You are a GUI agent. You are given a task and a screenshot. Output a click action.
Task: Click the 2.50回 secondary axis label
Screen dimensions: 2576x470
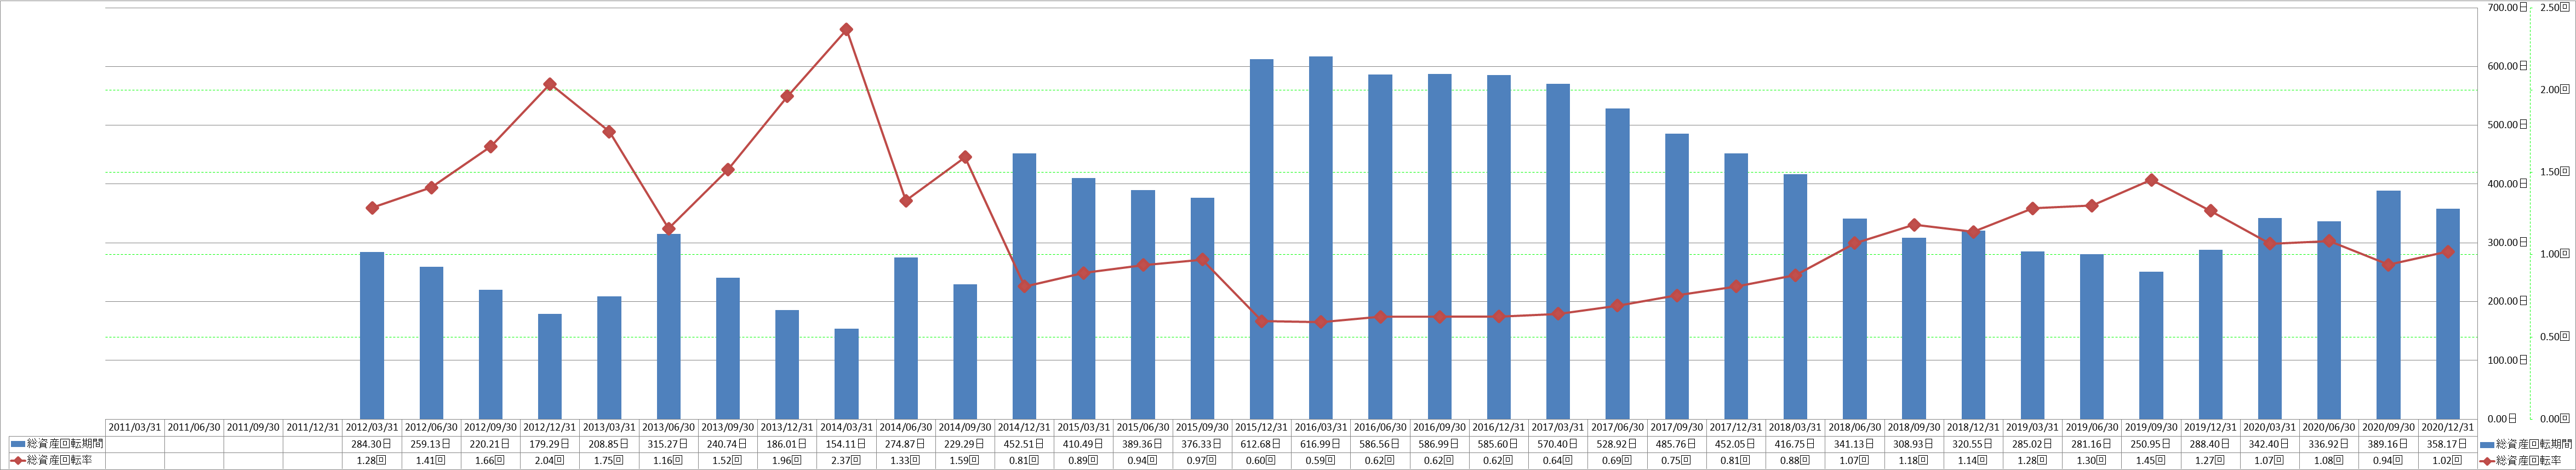pyautogui.click(x=2555, y=7)
